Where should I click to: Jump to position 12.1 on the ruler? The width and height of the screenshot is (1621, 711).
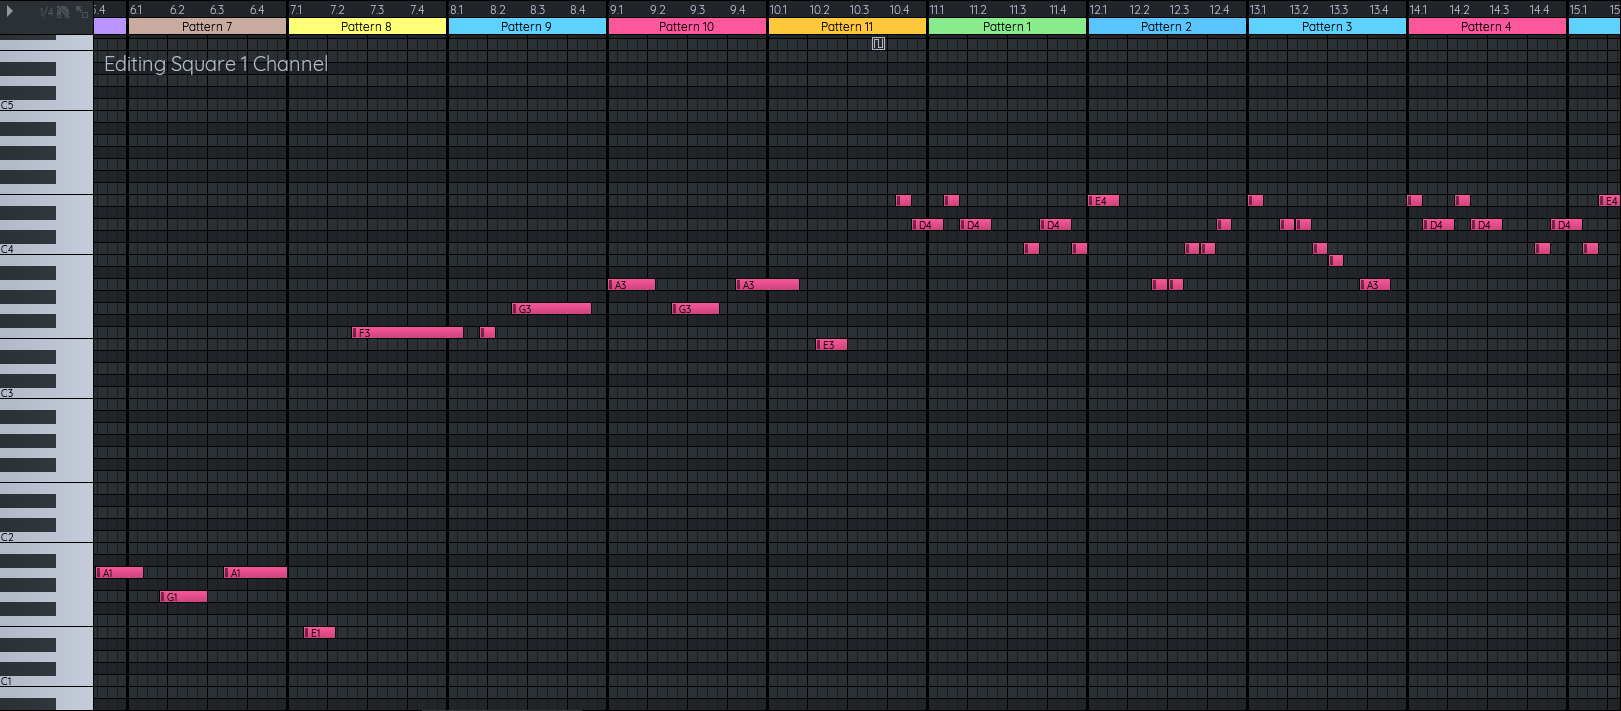point(1098,10)
